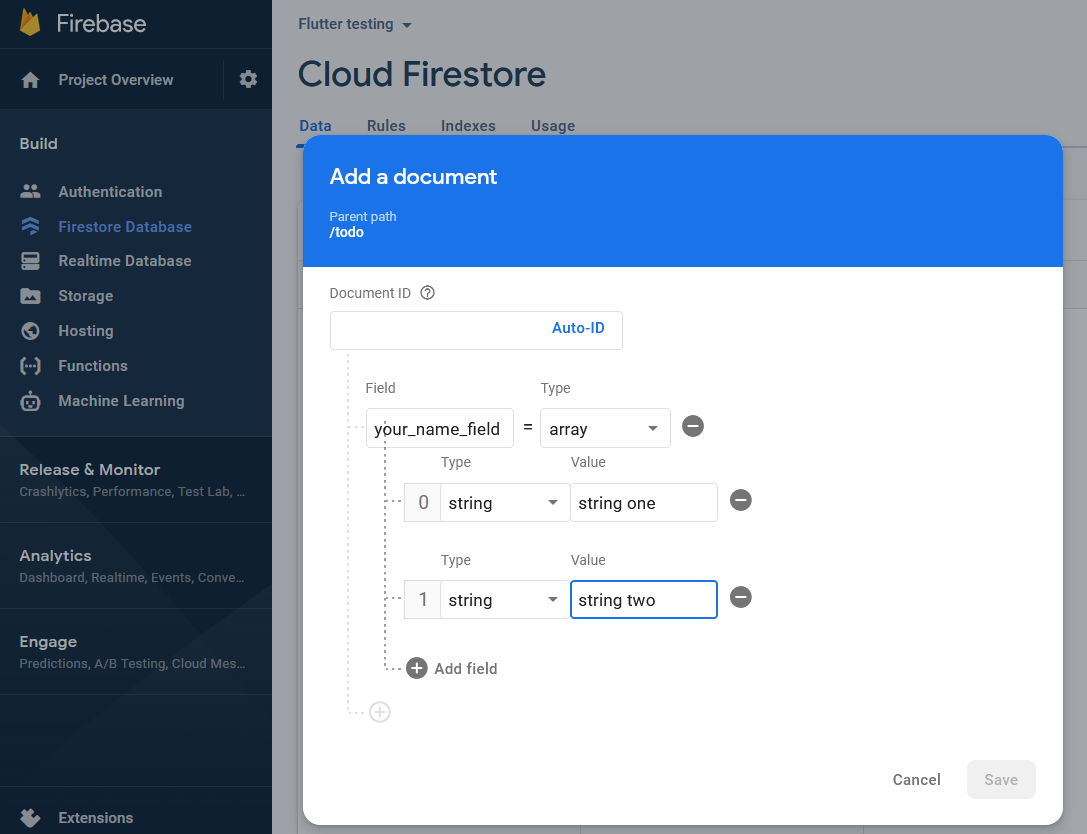Go to Project Overview

[x=116, y=80]
